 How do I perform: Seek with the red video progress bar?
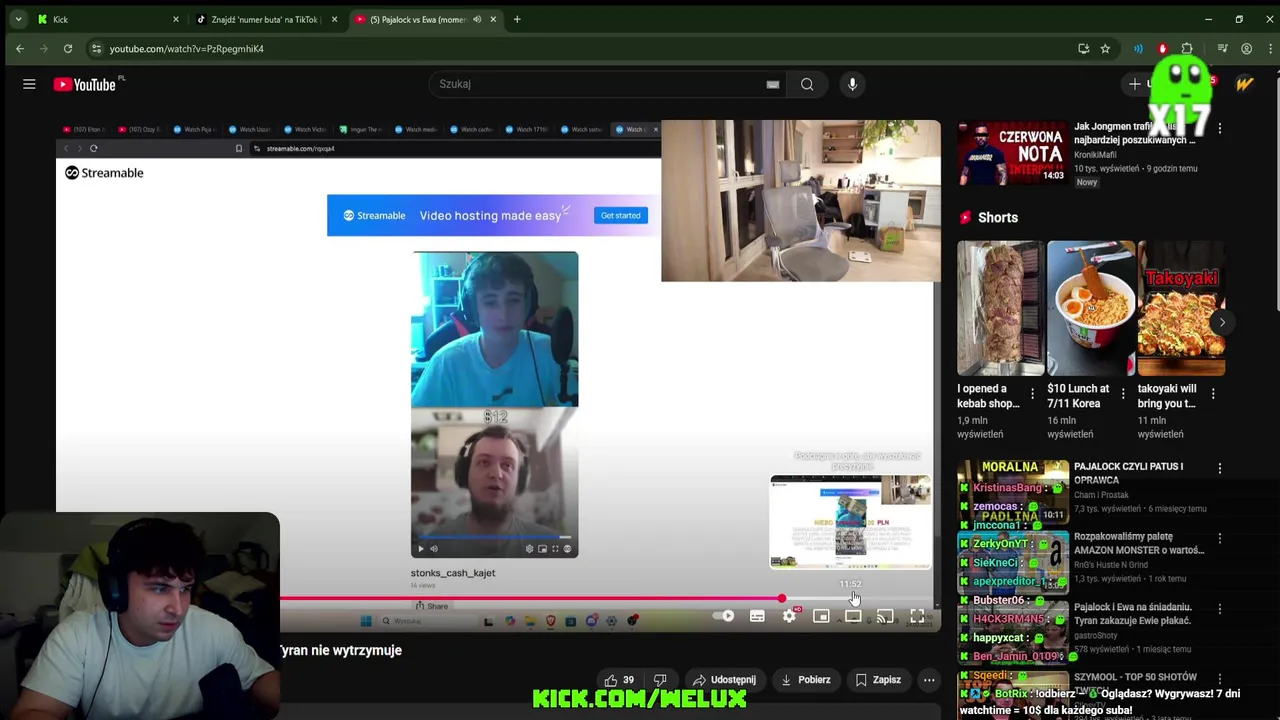530,599
